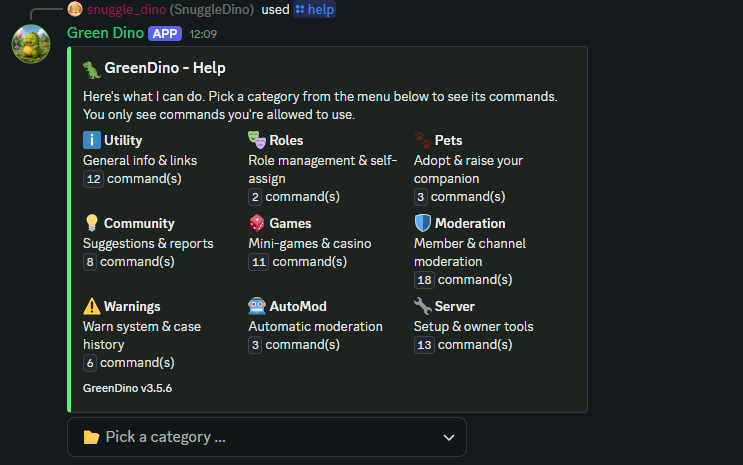
Task: Click the snuggle_dino username
Action: (127, 9)
